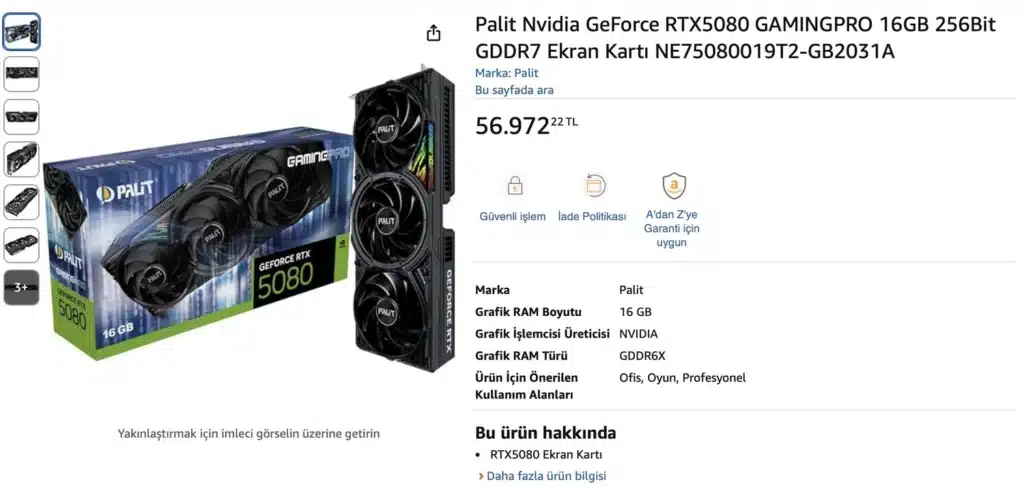
Task: Click the 56.972 TL price
Action: [x=526, y=125]
